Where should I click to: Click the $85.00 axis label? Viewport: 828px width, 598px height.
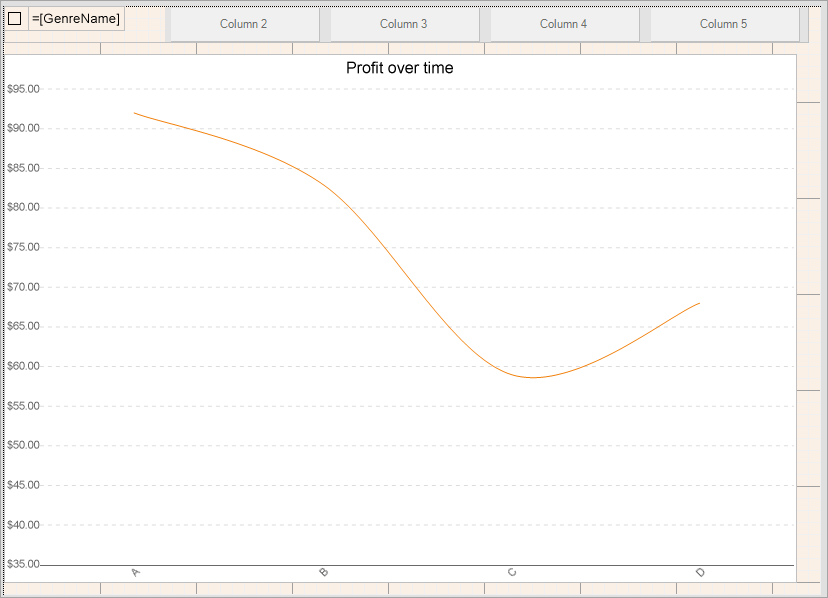[x=23, y=168]
